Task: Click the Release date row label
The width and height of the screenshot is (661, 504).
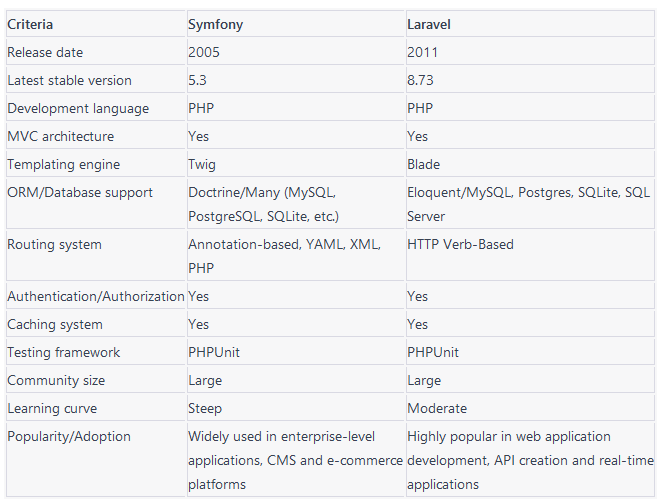Action: (96, 52)
